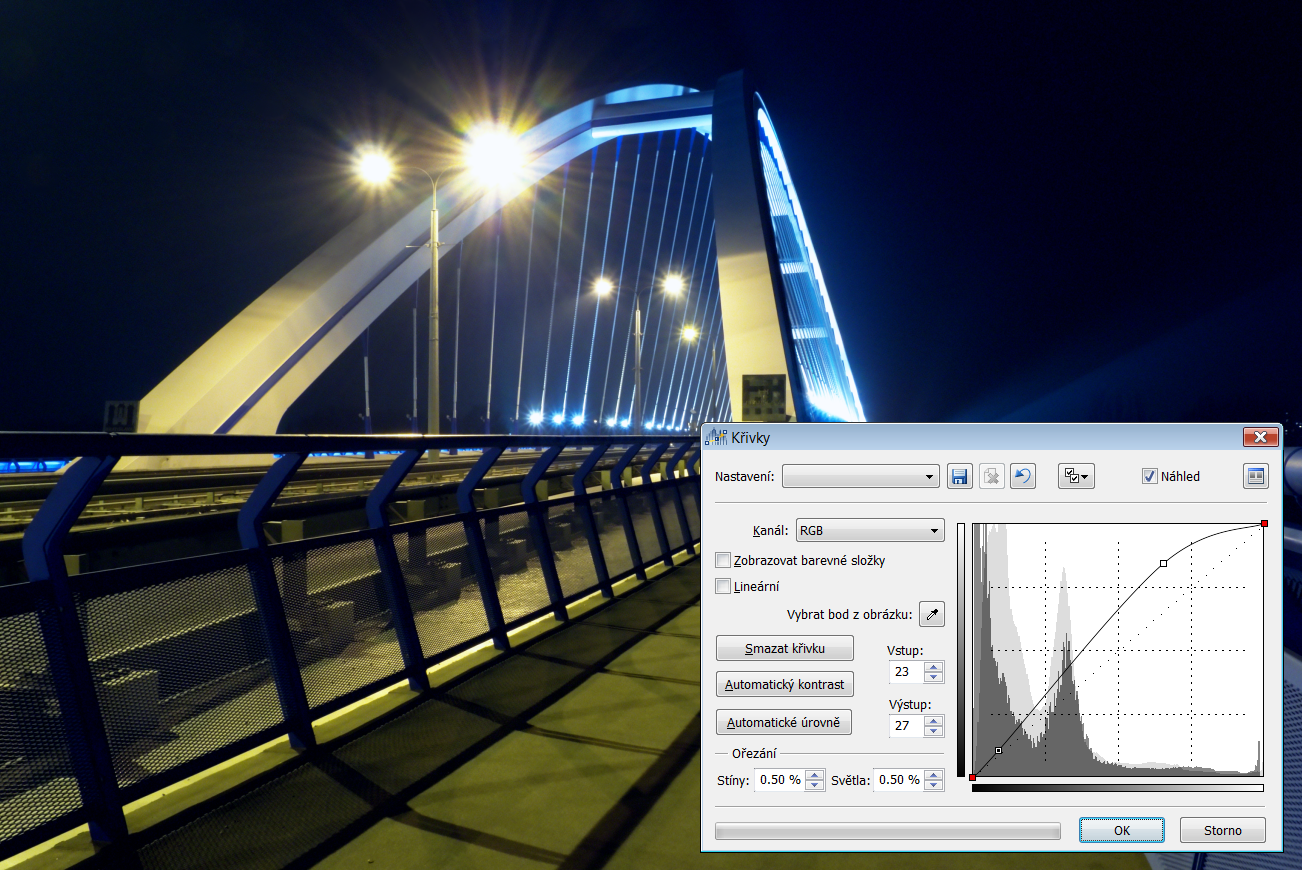This screenshot has height=870, width=1302.
Task: Click the vertical gradient bar beside the histogram
Action: coord(962,650)
